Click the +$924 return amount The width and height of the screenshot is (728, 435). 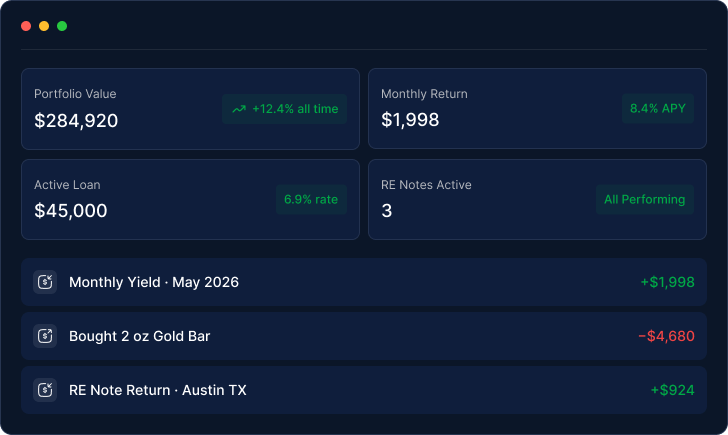coord(673,390)
